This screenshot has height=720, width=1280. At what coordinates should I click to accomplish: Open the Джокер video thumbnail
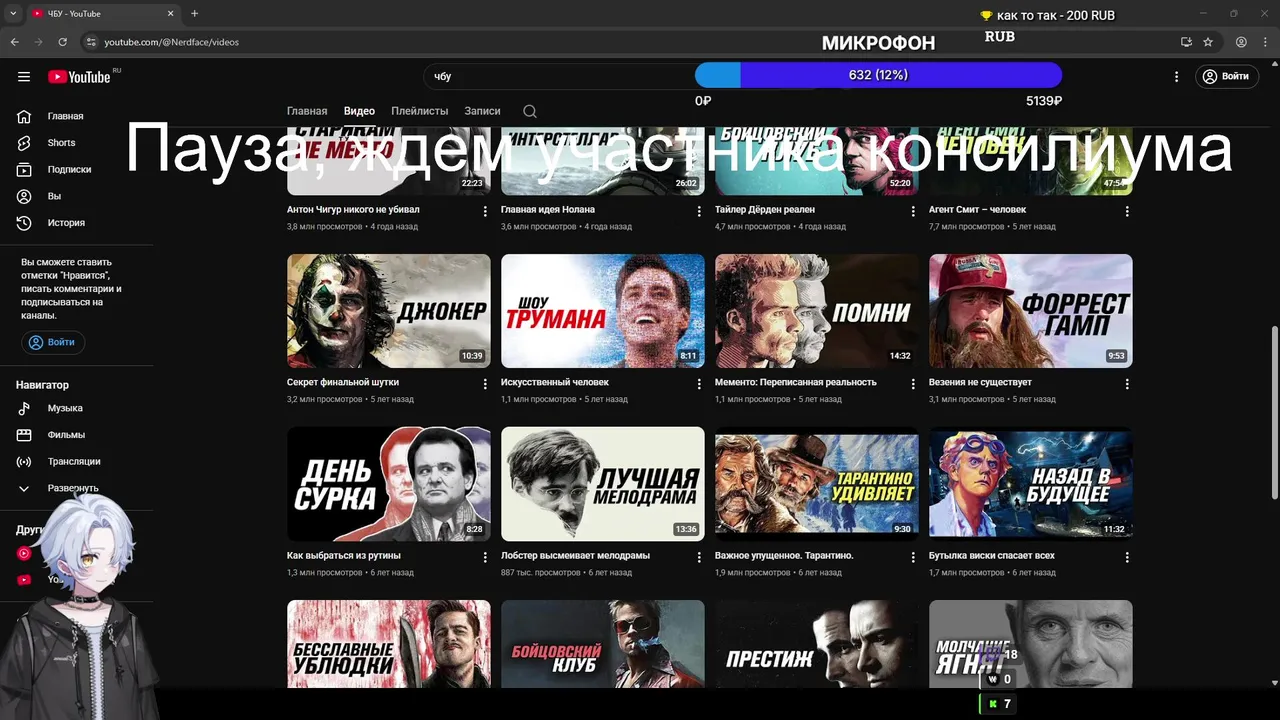(389, 311)
